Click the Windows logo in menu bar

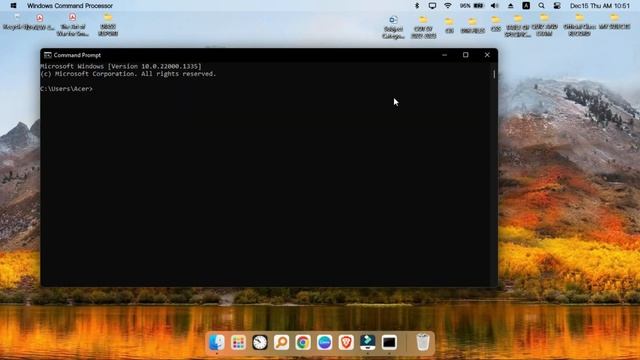click(x=13, y=6)
